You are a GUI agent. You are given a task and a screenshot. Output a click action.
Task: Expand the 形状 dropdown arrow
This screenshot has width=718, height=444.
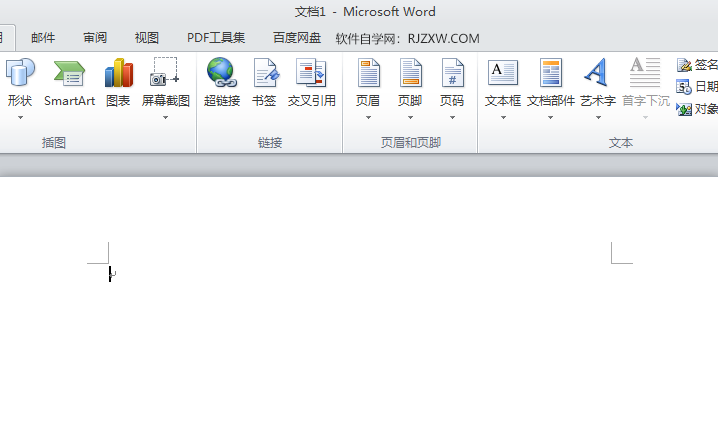pos(20,118)
